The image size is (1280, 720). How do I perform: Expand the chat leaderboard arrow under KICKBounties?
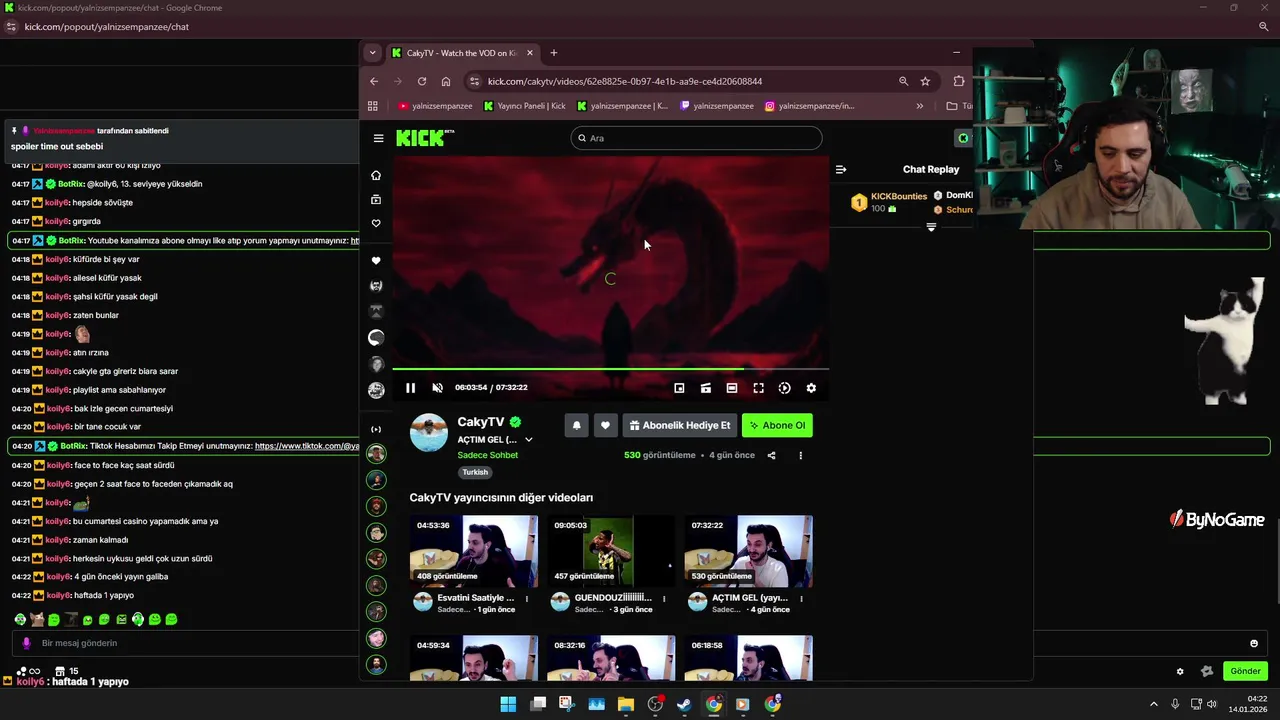931,228
